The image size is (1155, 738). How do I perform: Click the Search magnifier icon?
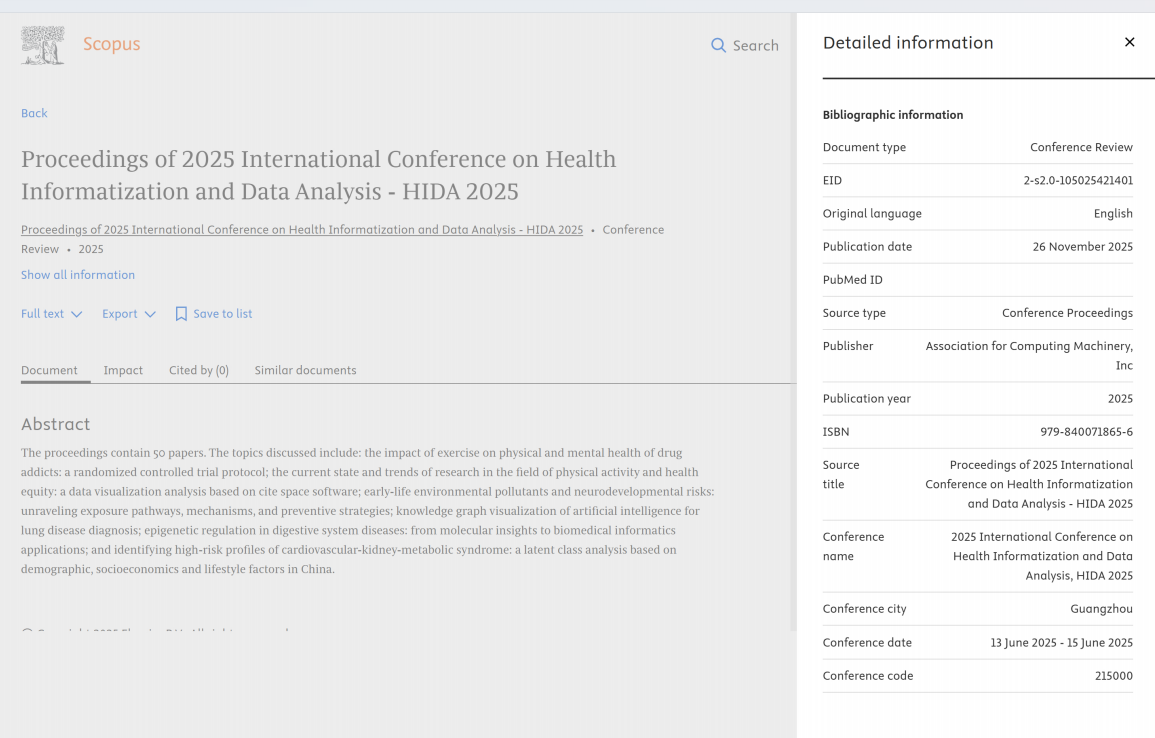[x=718, y=45]
